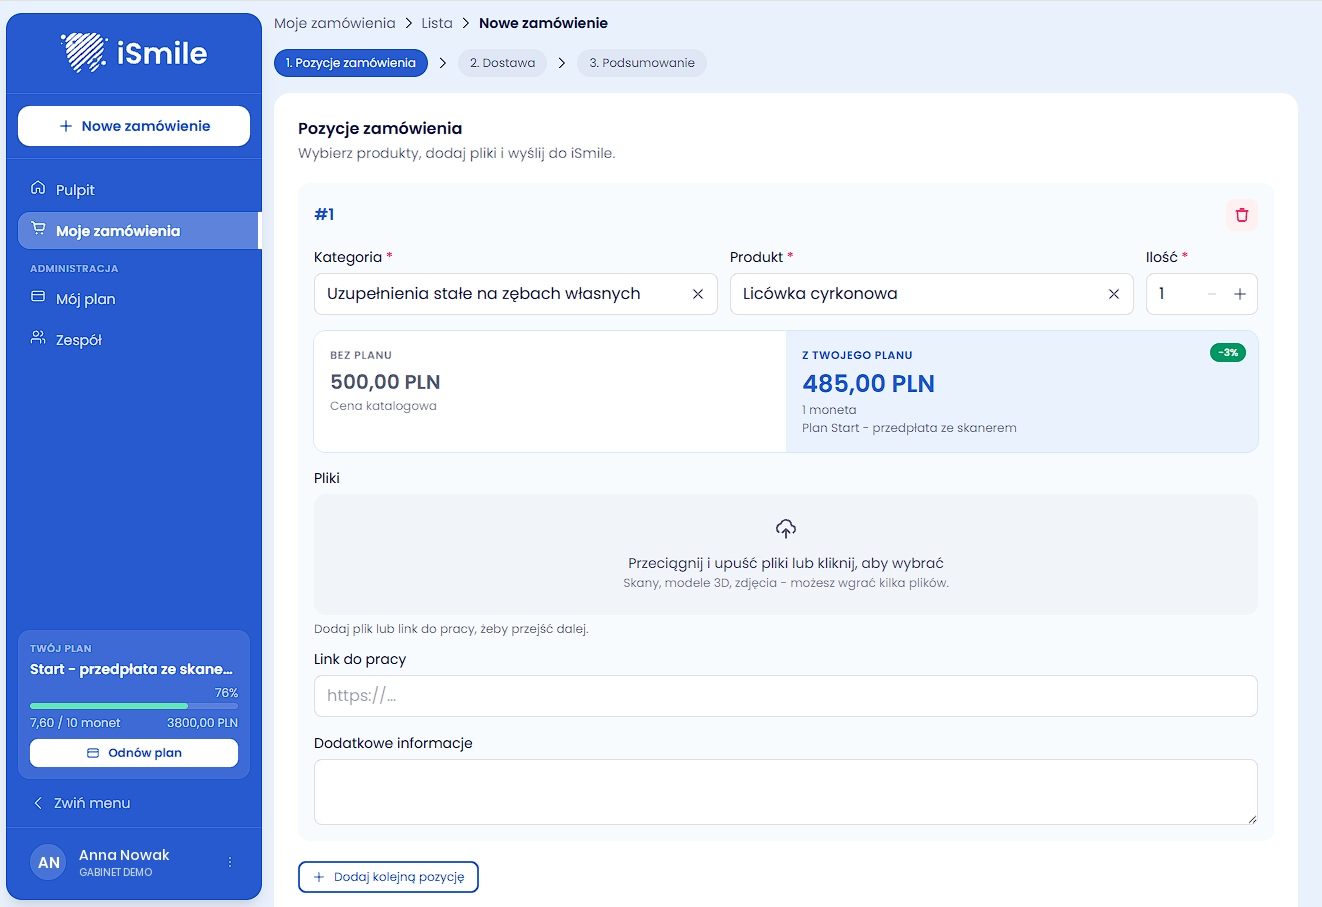This screenshot has height=907, width=1322.
Task: Click the Dodatkowe informacje text area
Action: pyautogui.click(x=786, y=792)
